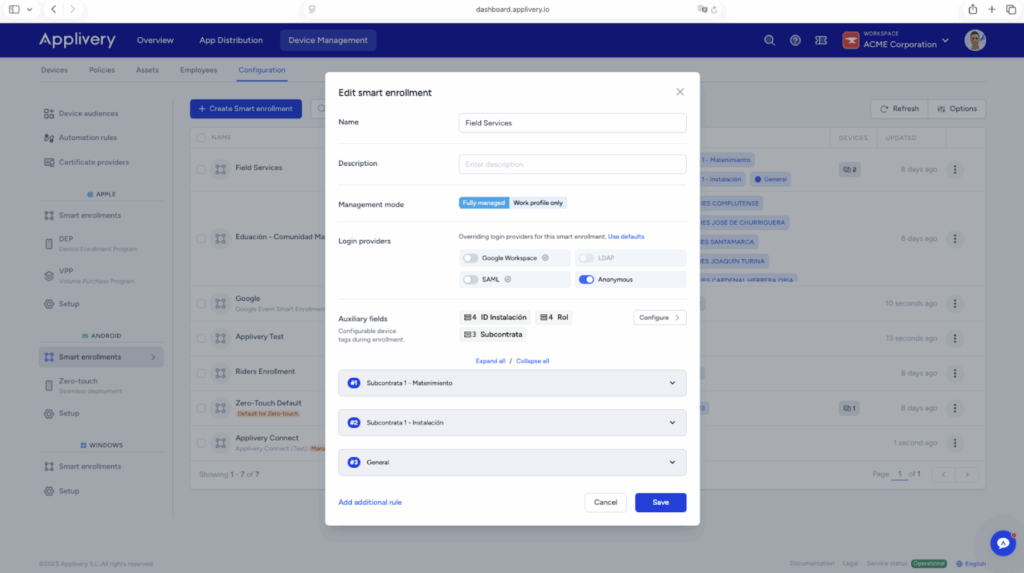The width and height of the screenshot is (1024, 573).
Task: Open the Device Management menu
Action: [328, 41]
